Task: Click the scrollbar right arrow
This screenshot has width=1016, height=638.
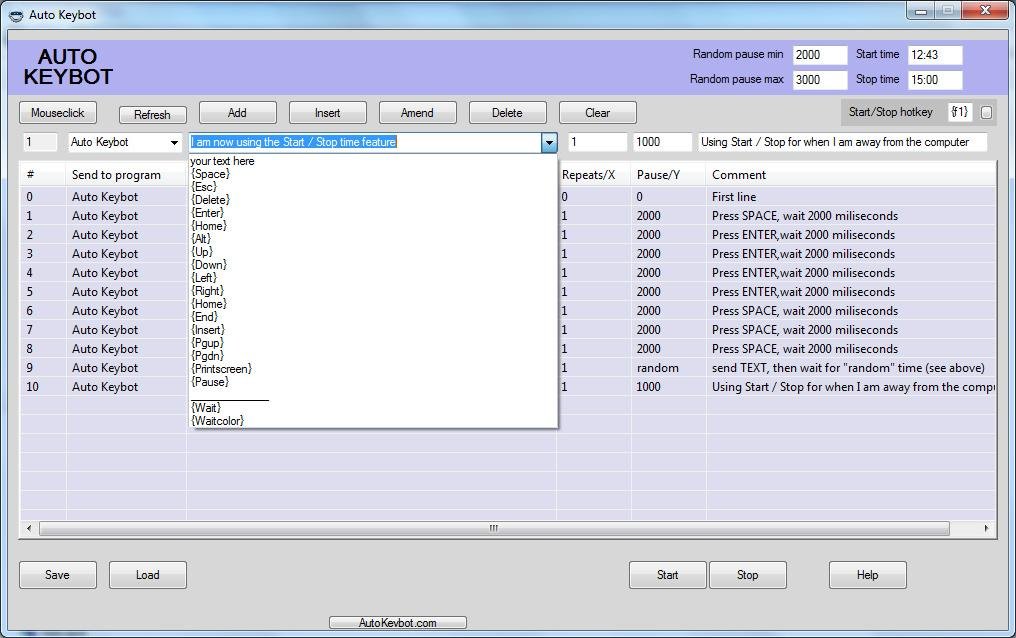Action: tap(986, 529)
